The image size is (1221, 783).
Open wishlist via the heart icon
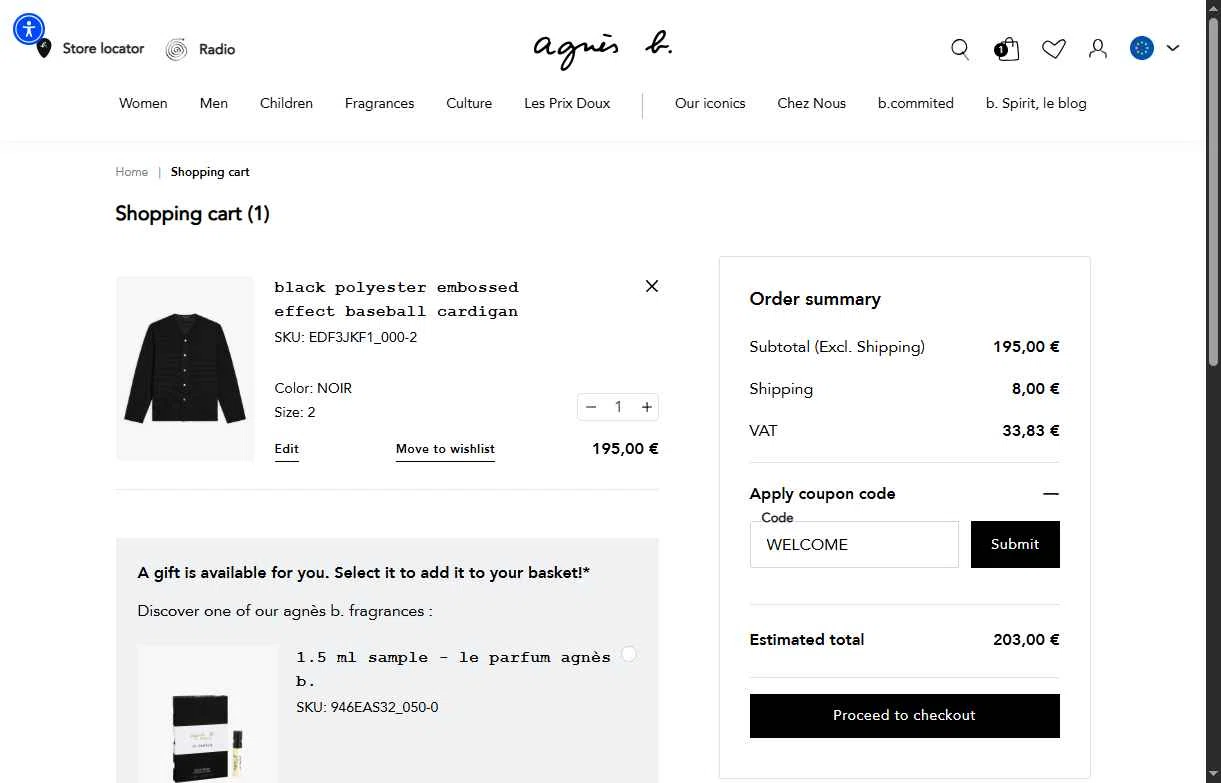pyautogui.click(x=1054, y=49)
